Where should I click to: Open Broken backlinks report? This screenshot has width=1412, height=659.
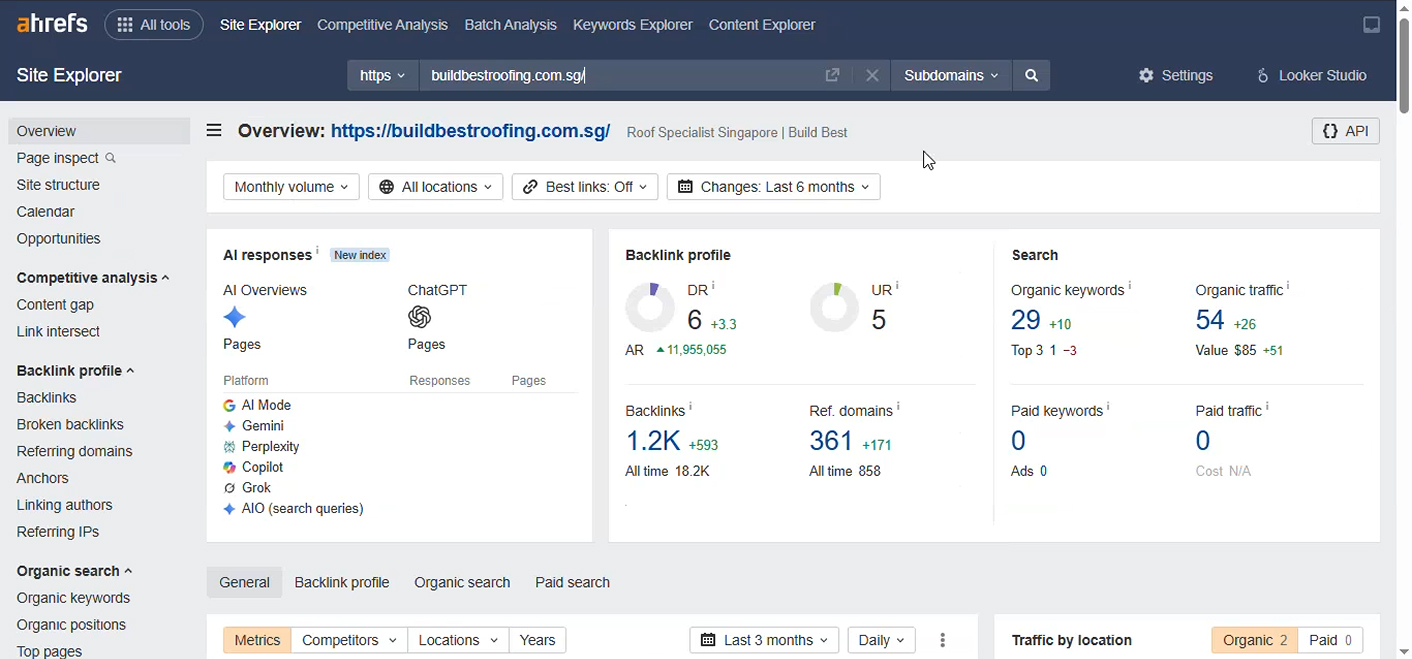(70, 425)
